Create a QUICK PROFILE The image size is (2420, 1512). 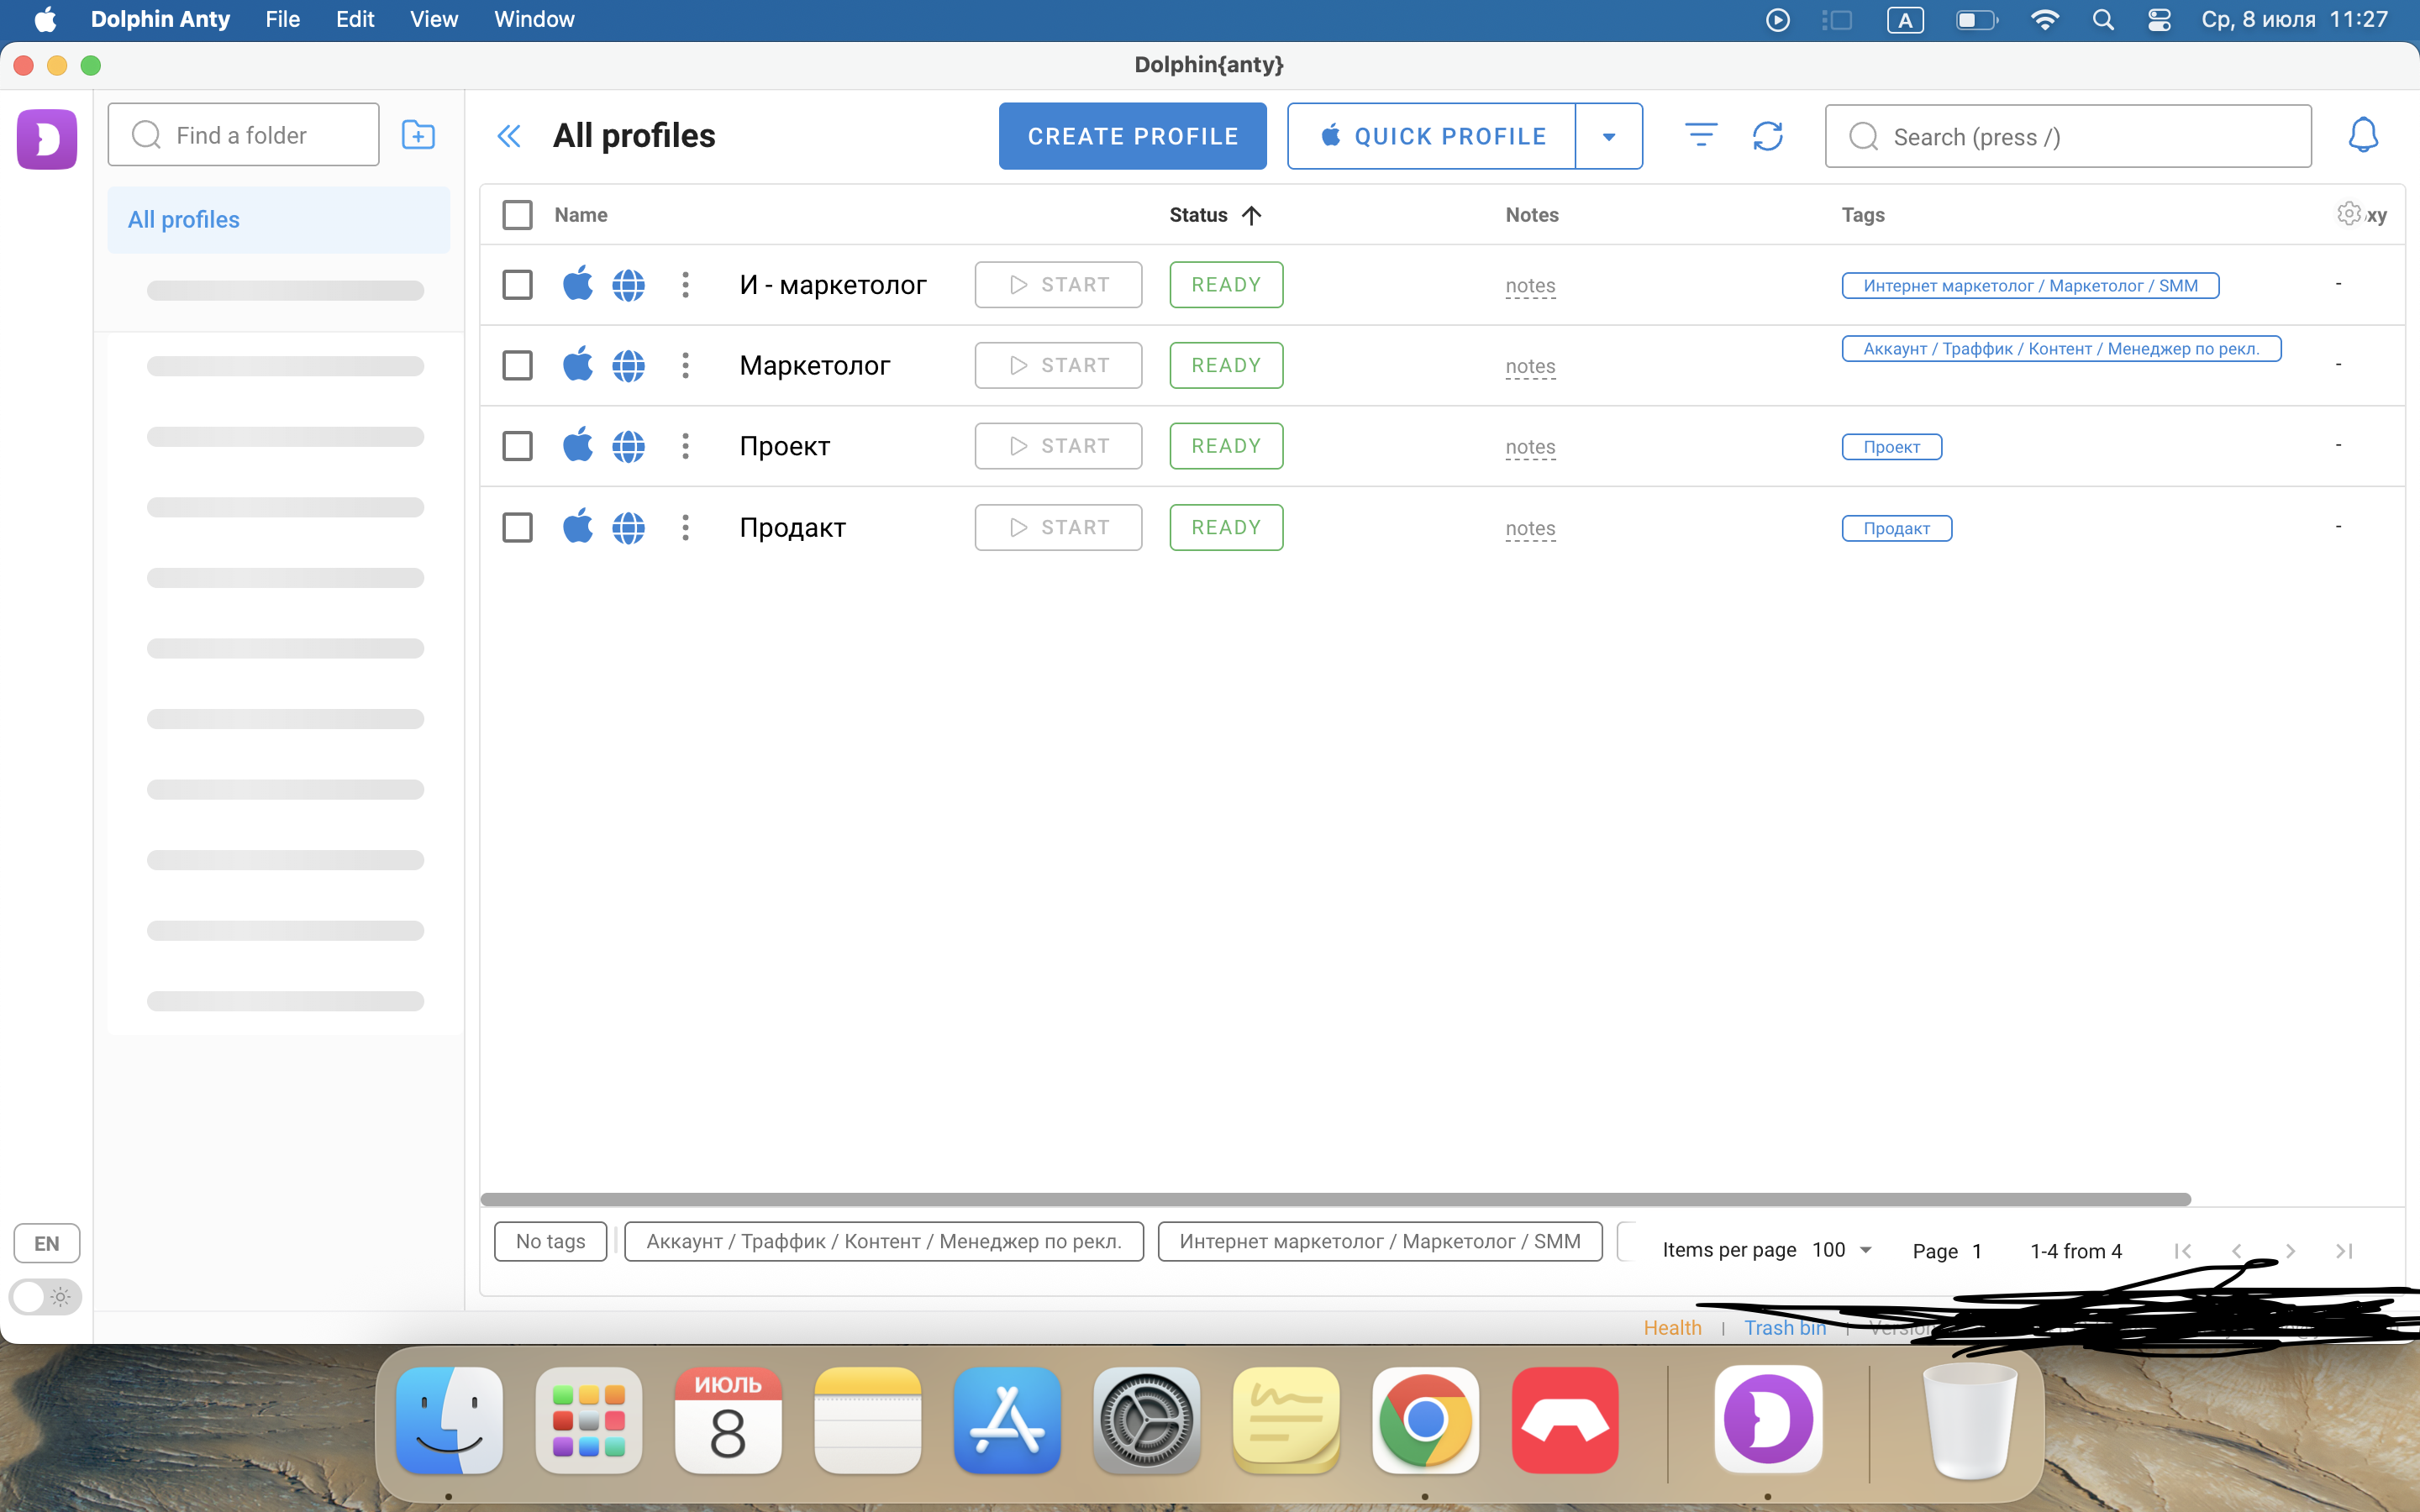(x=1432, y=136)
